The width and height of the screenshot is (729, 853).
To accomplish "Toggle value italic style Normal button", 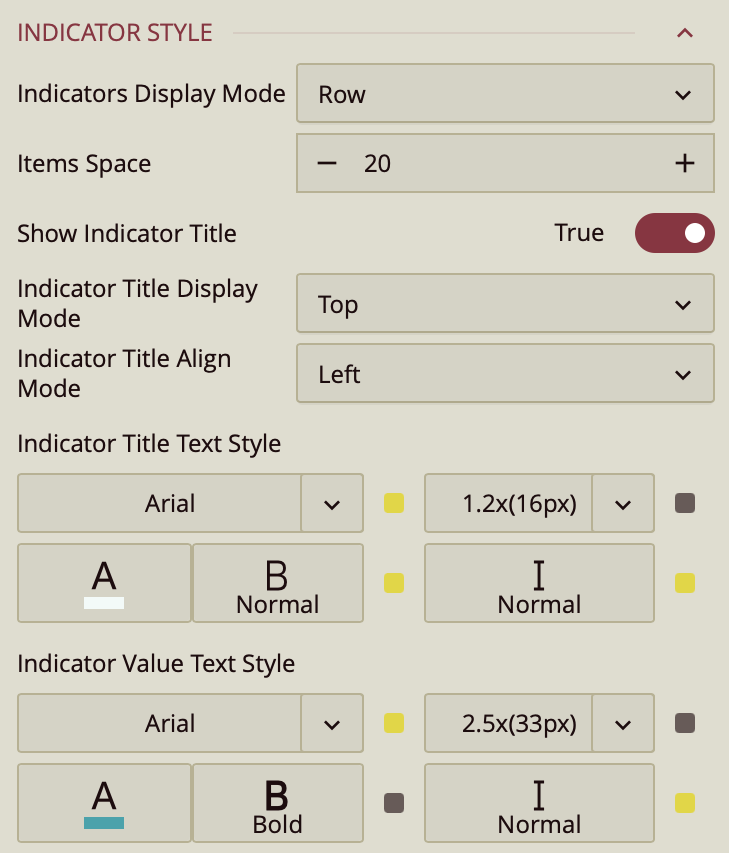I will 539,803.
